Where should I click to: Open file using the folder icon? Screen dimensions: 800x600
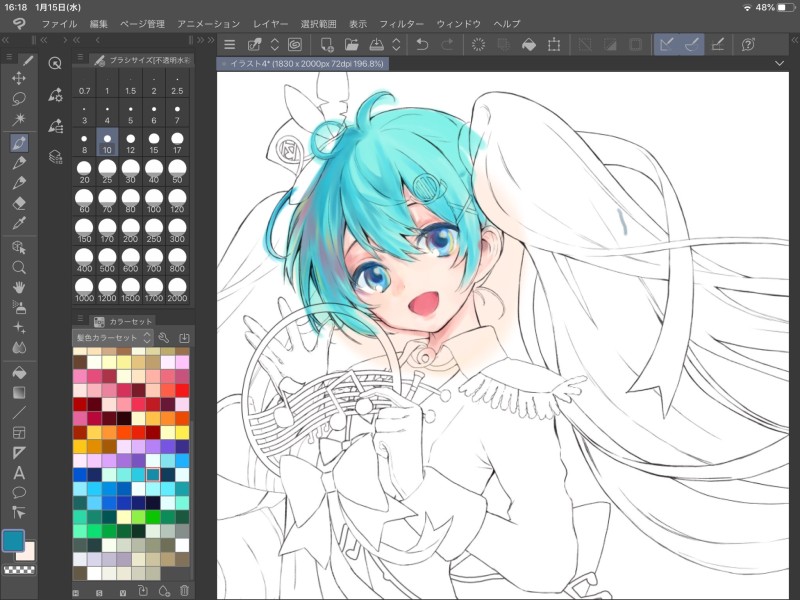[x=351, y=45]
